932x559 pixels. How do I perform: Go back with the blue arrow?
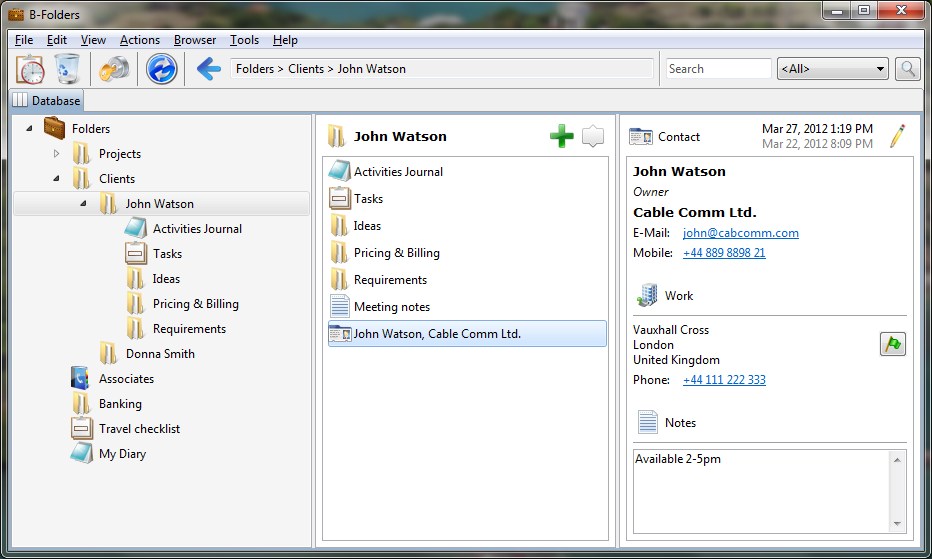208,69
